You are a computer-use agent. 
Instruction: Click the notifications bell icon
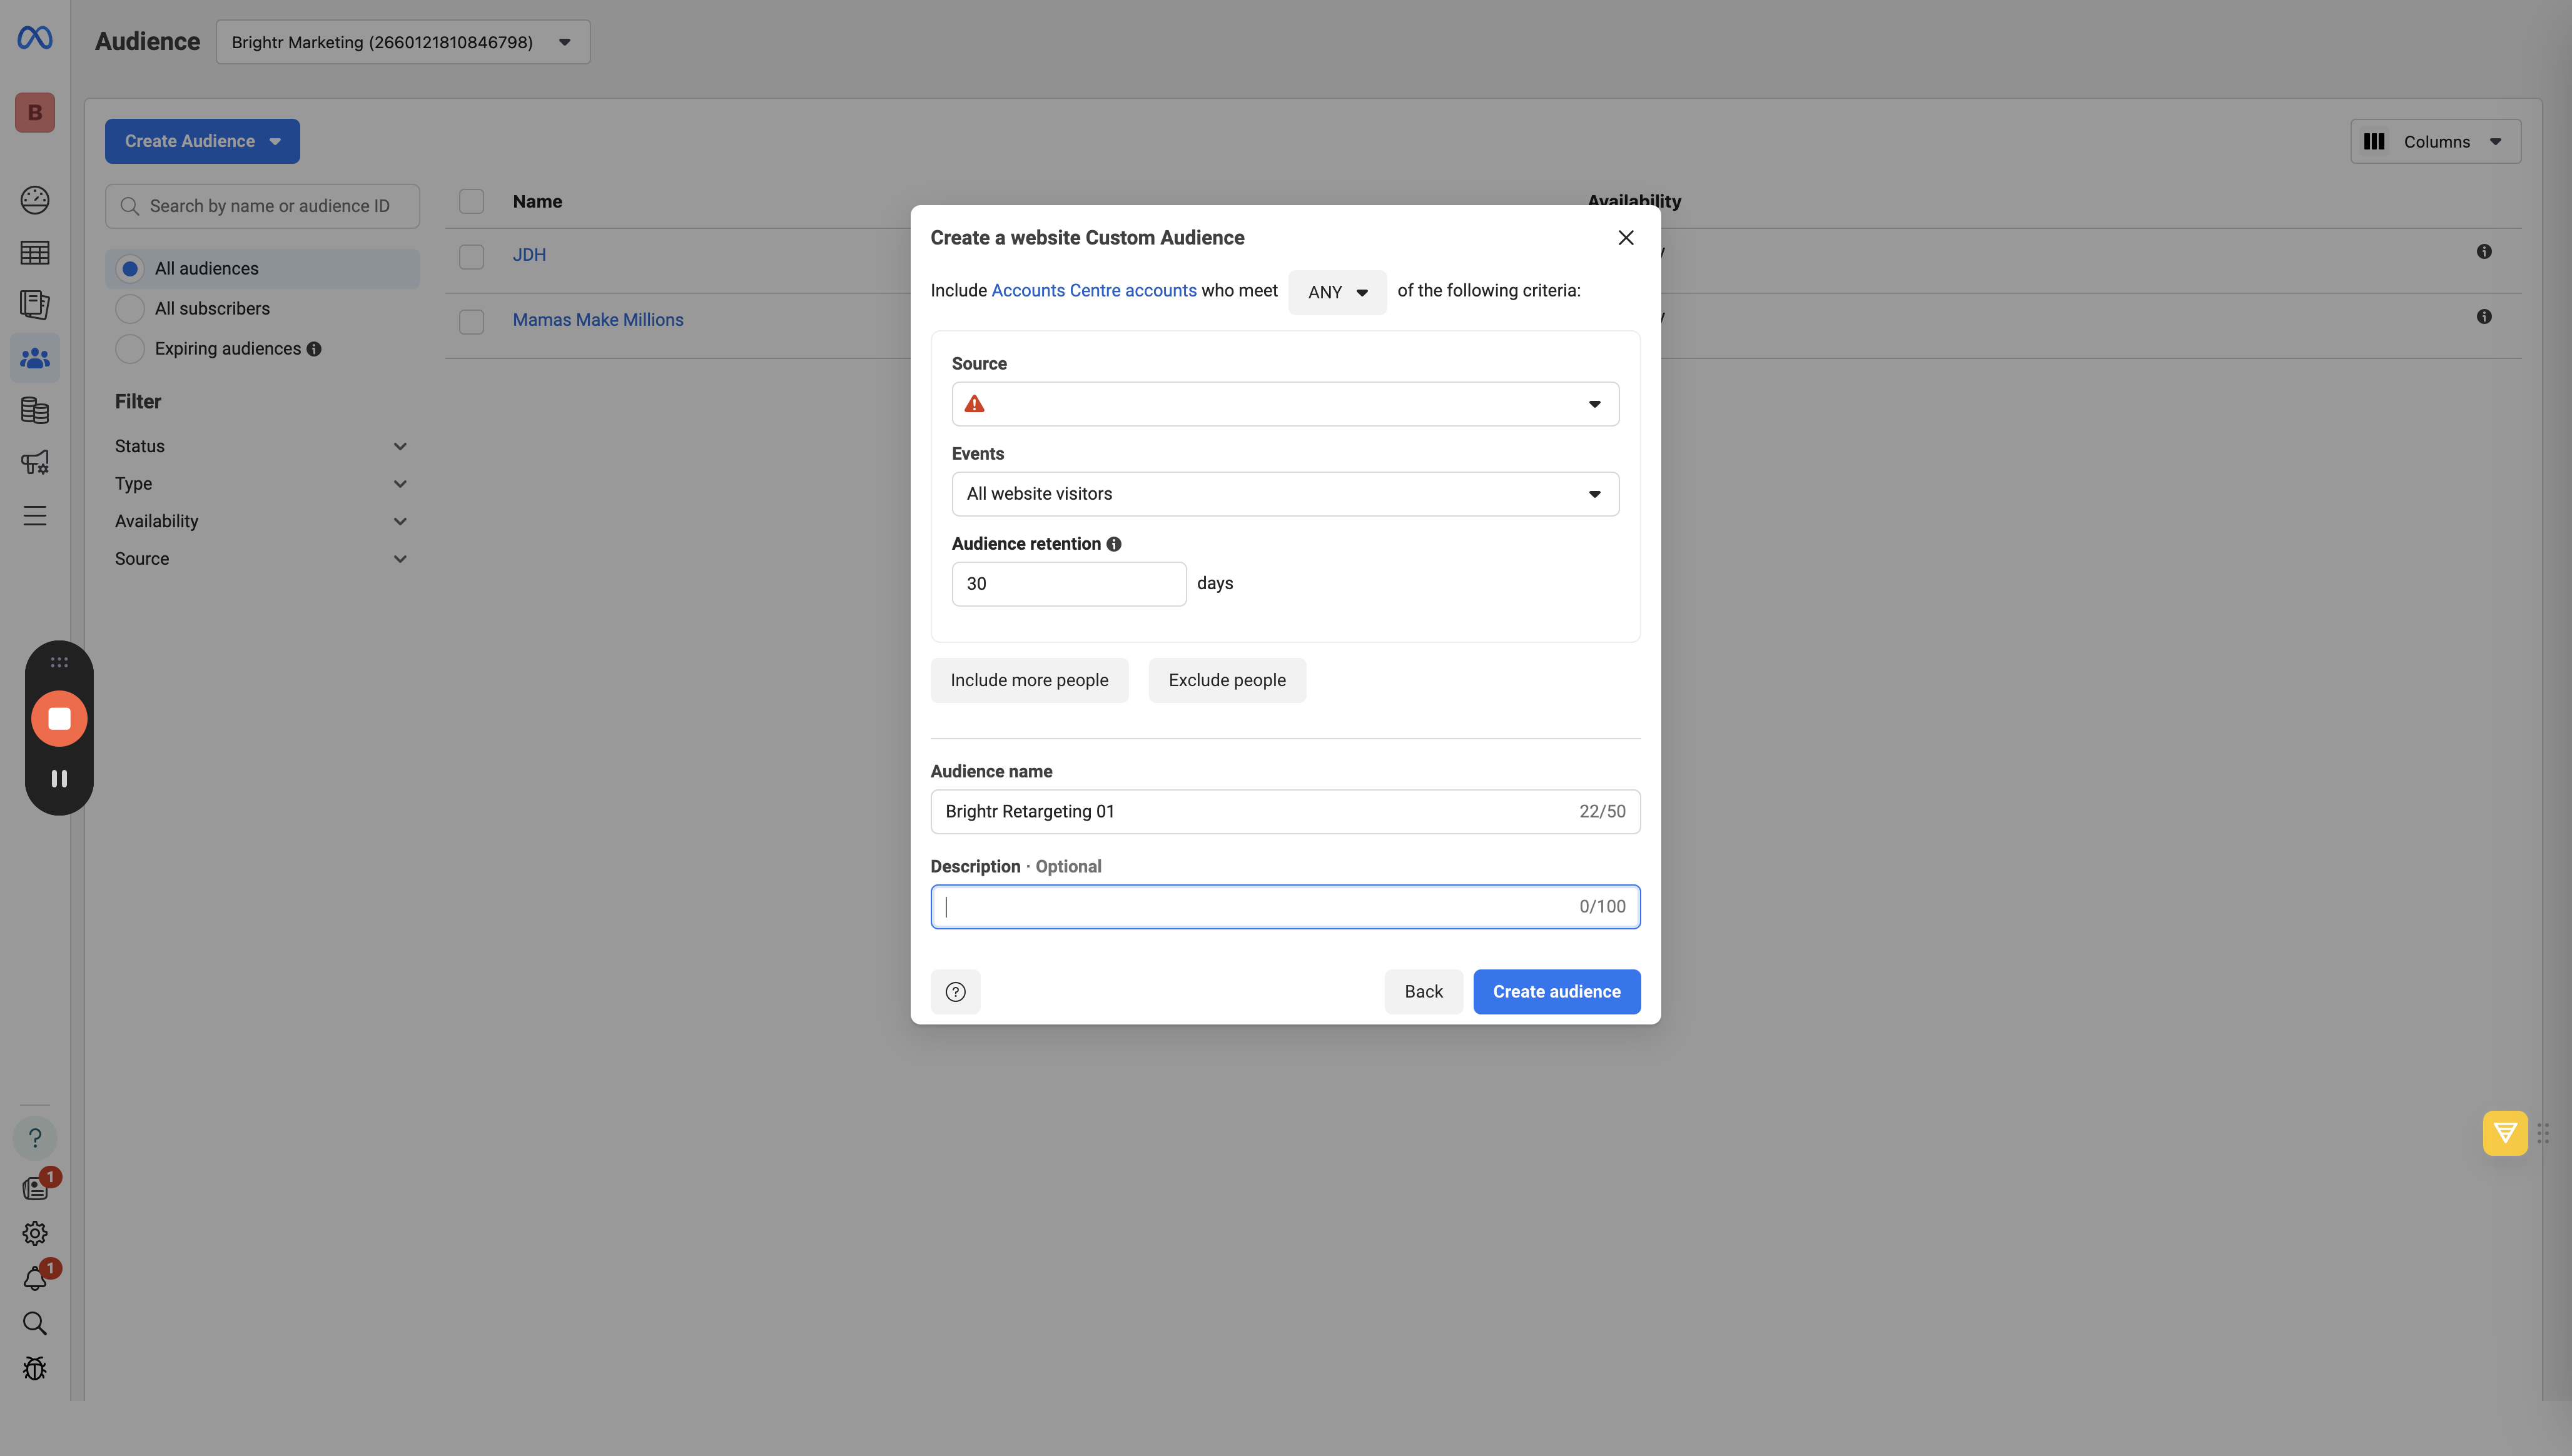point(35,1278)
